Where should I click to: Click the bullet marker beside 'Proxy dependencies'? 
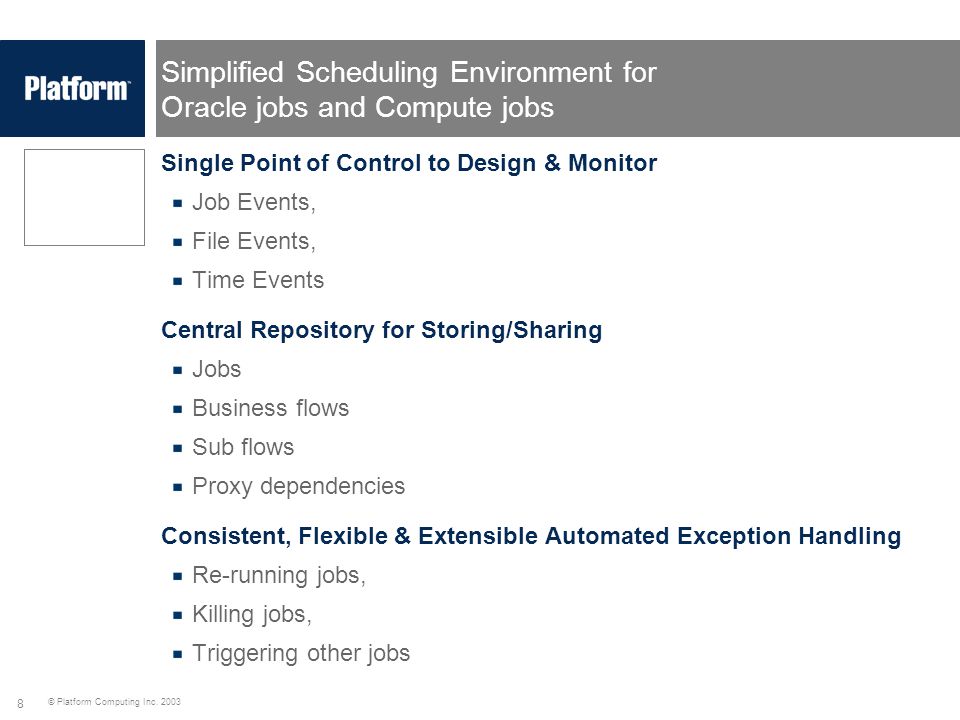click(x=178, y=488)
